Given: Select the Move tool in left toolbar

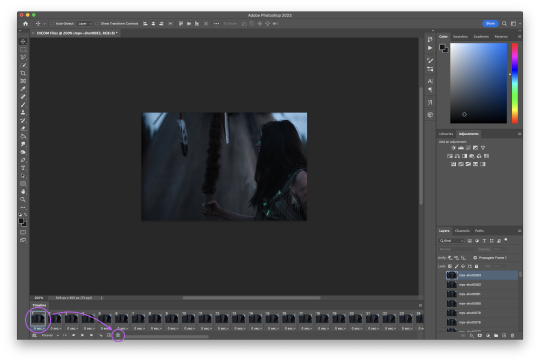Looking at the screenshot, I should 23,42.
